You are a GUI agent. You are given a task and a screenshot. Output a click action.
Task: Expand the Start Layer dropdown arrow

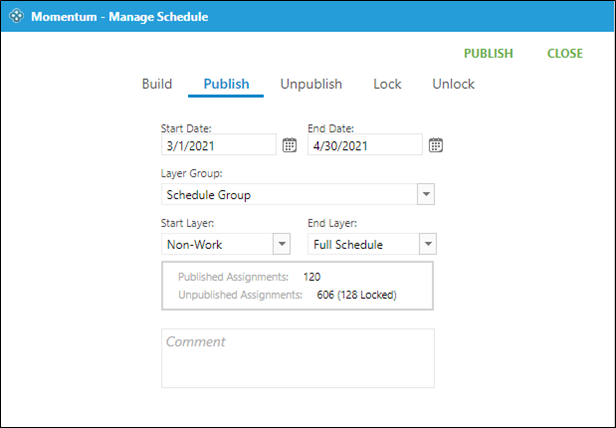click(x=281, y=243)
